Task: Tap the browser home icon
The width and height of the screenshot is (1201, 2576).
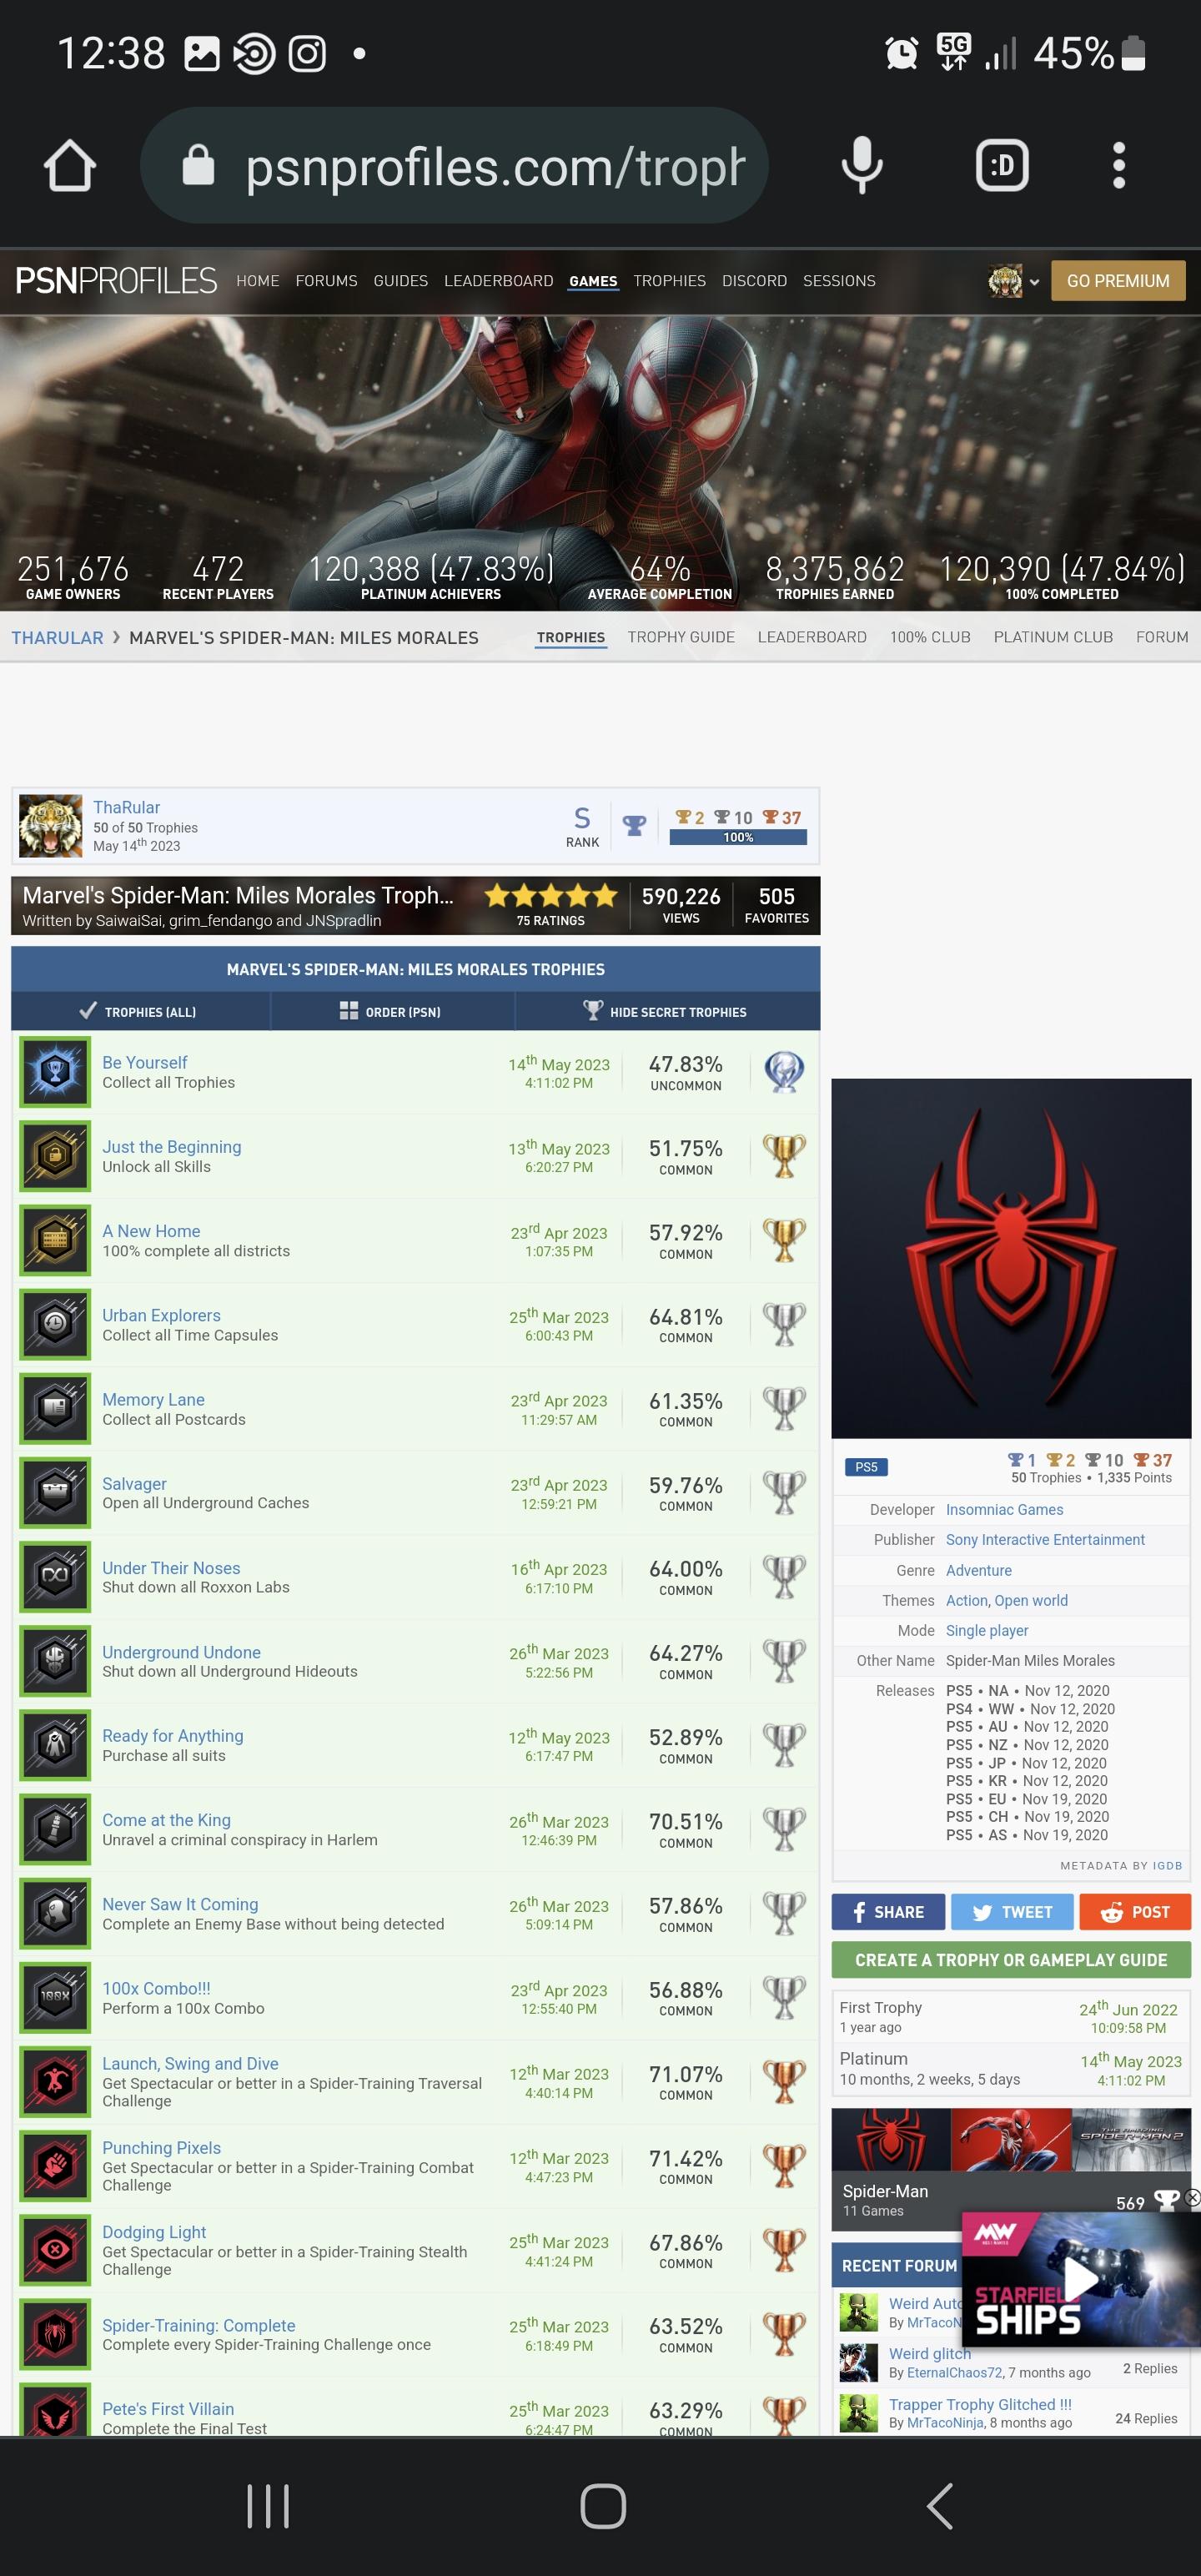Action: (70, 165)
